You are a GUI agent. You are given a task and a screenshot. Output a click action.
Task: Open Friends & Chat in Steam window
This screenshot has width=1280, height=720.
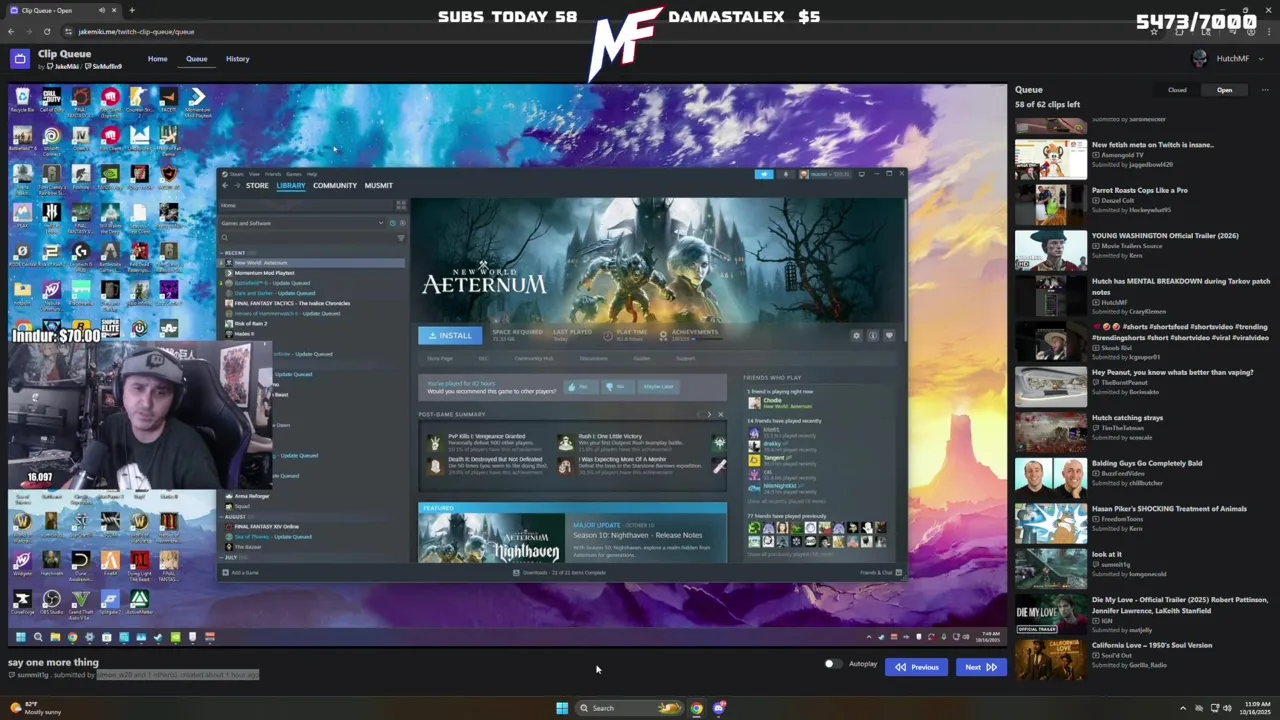[880, 573]
